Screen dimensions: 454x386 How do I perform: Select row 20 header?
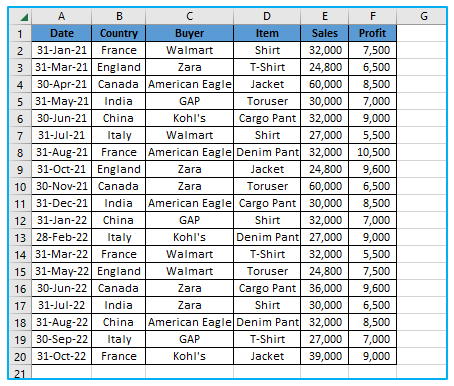tap(20, 356)
